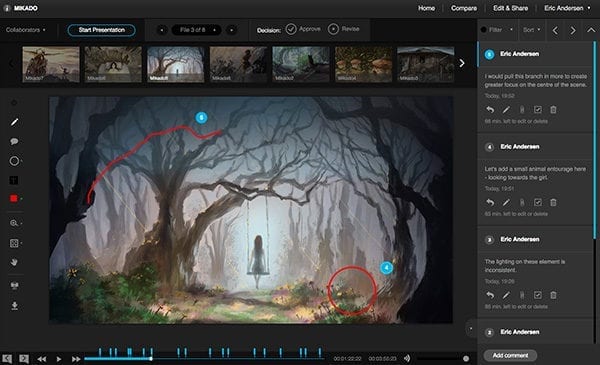Screen dimensions: 600x365
Task: Reply to comment 4 using reply arrow
Action: (x=490, y=202)
